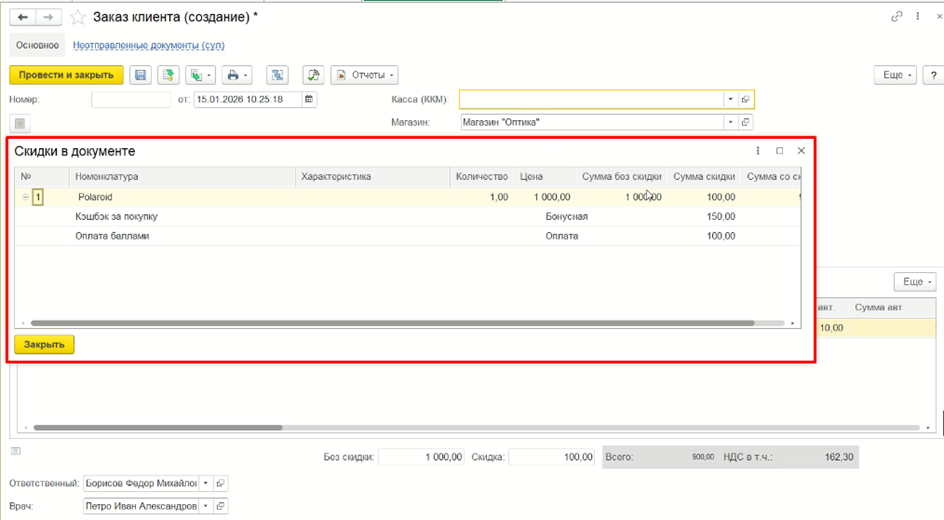
Task: Open the Врач selected person
Action: coord(220,506)
